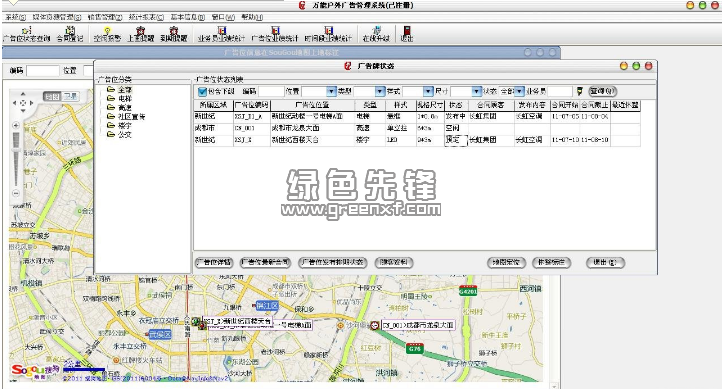722x389 pixels.
Task: Click the map zoom slider track
Action: tap(16, 159)
